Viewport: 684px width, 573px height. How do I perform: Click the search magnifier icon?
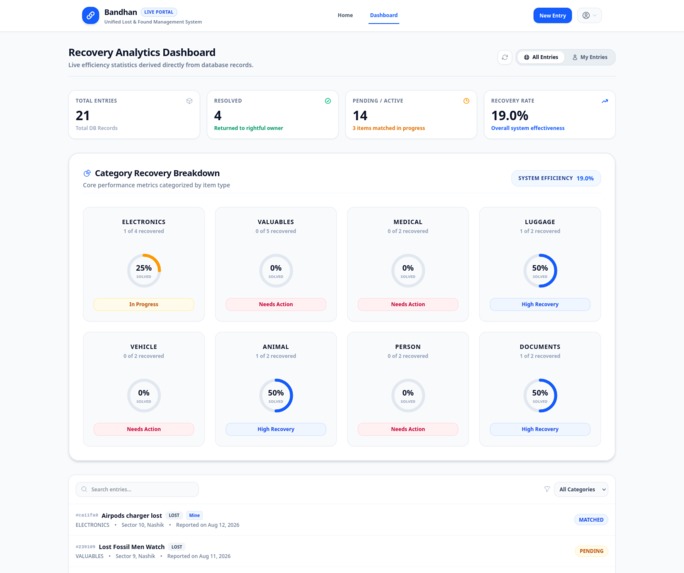[84, 489]
